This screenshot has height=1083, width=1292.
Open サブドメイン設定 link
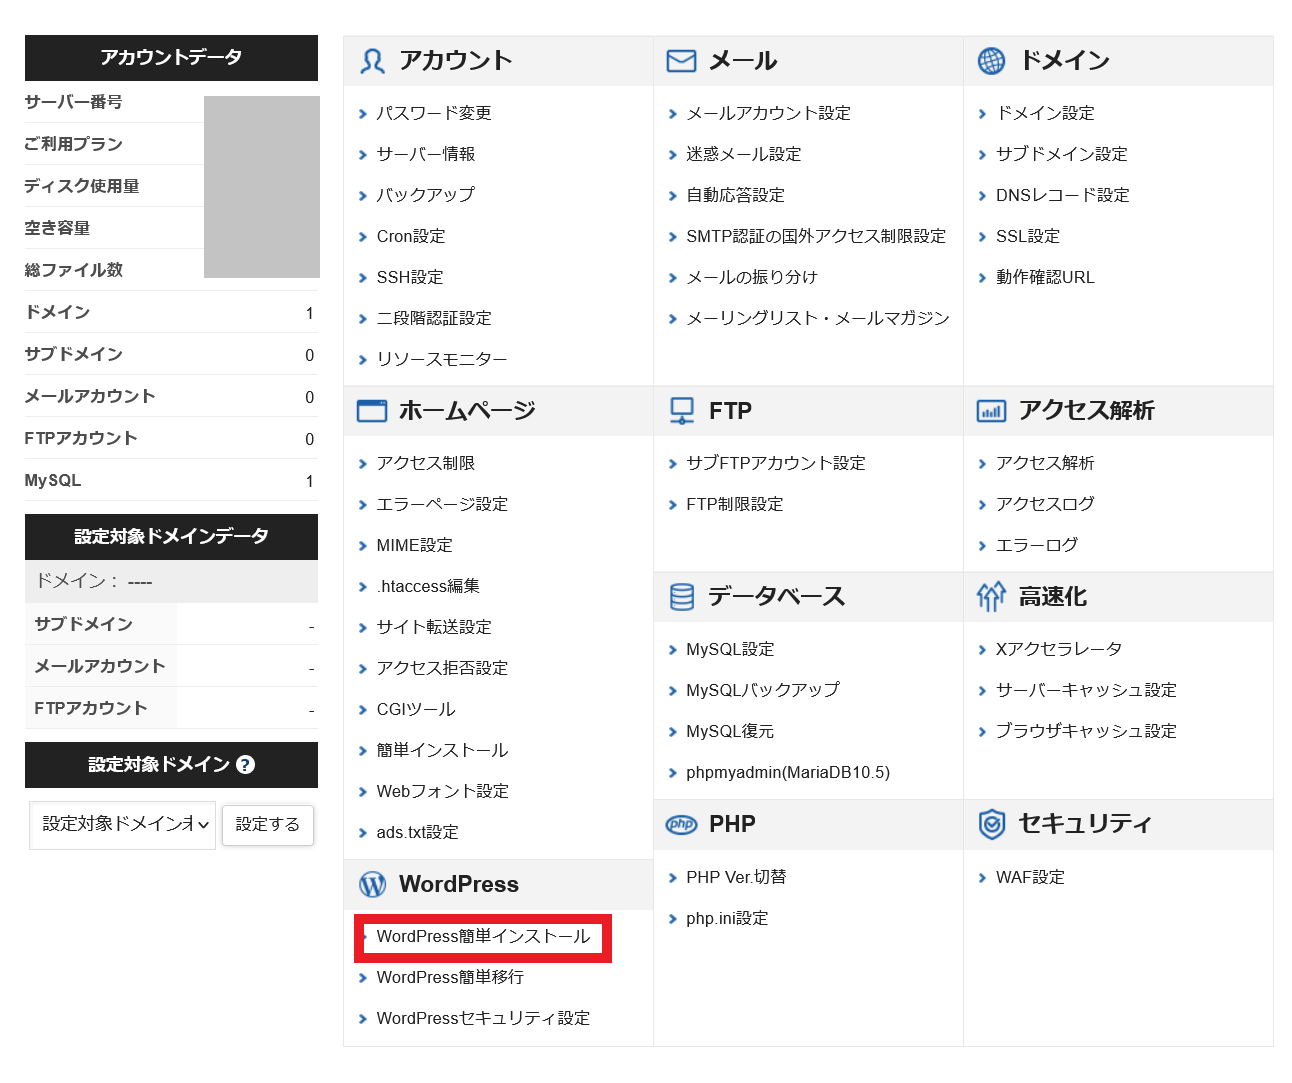coord(1062,154)
